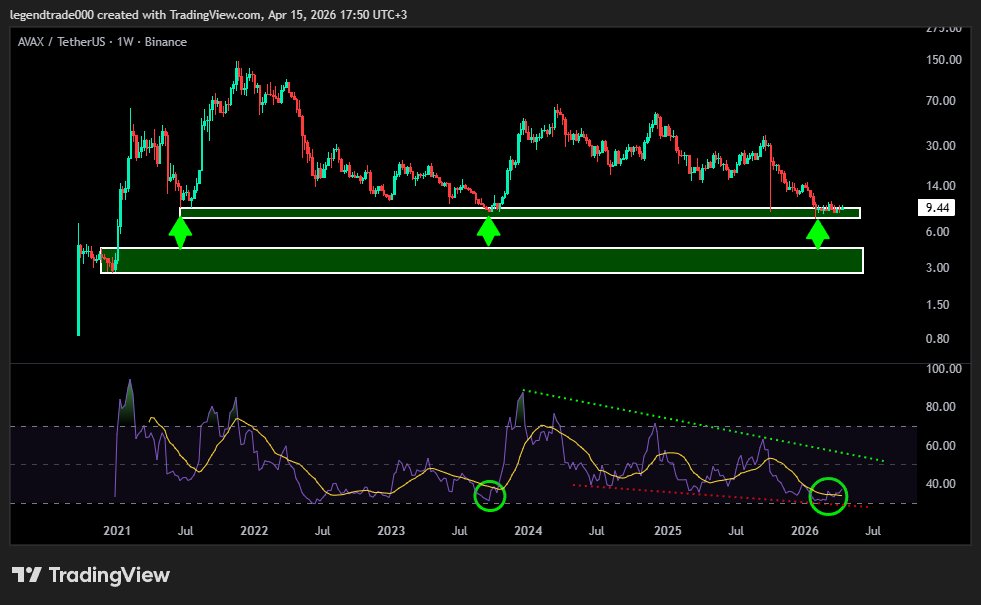
Task: Select the green circle on RSI before 2024
Action: pyautogui.click(x=490, y=494)
